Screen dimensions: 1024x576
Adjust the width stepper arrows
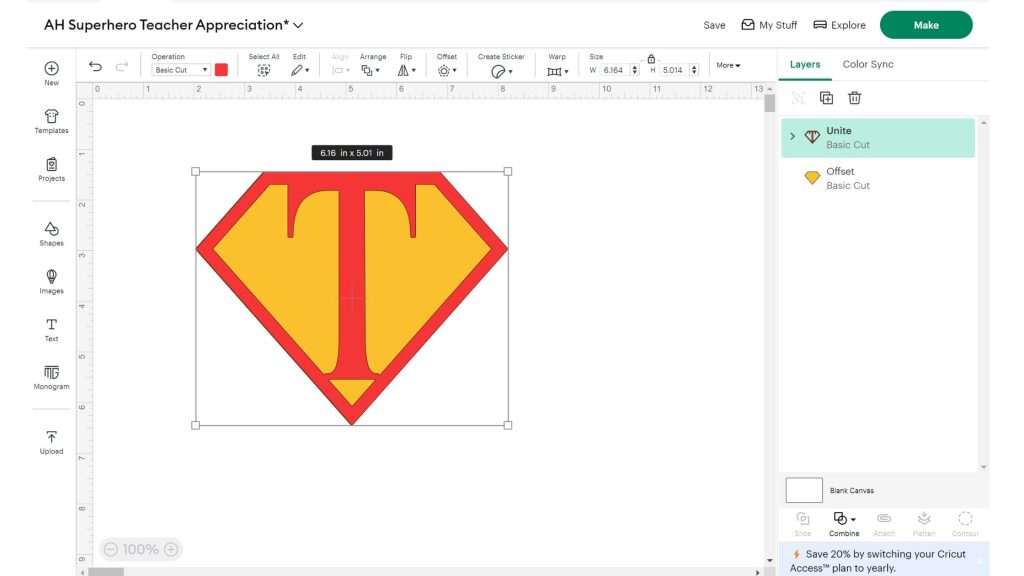(x=634, y=70)
